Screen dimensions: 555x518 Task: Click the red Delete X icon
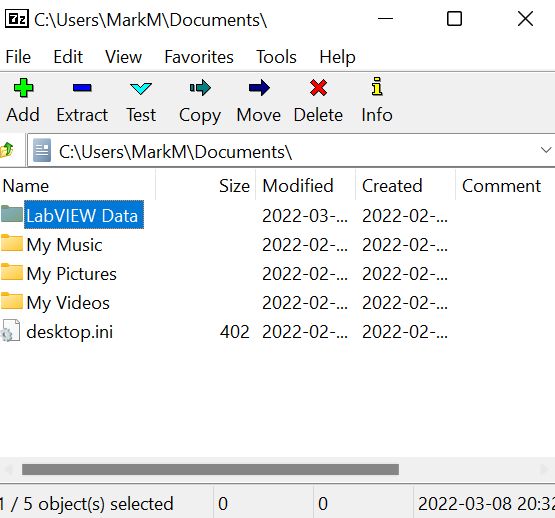(318, 88)
